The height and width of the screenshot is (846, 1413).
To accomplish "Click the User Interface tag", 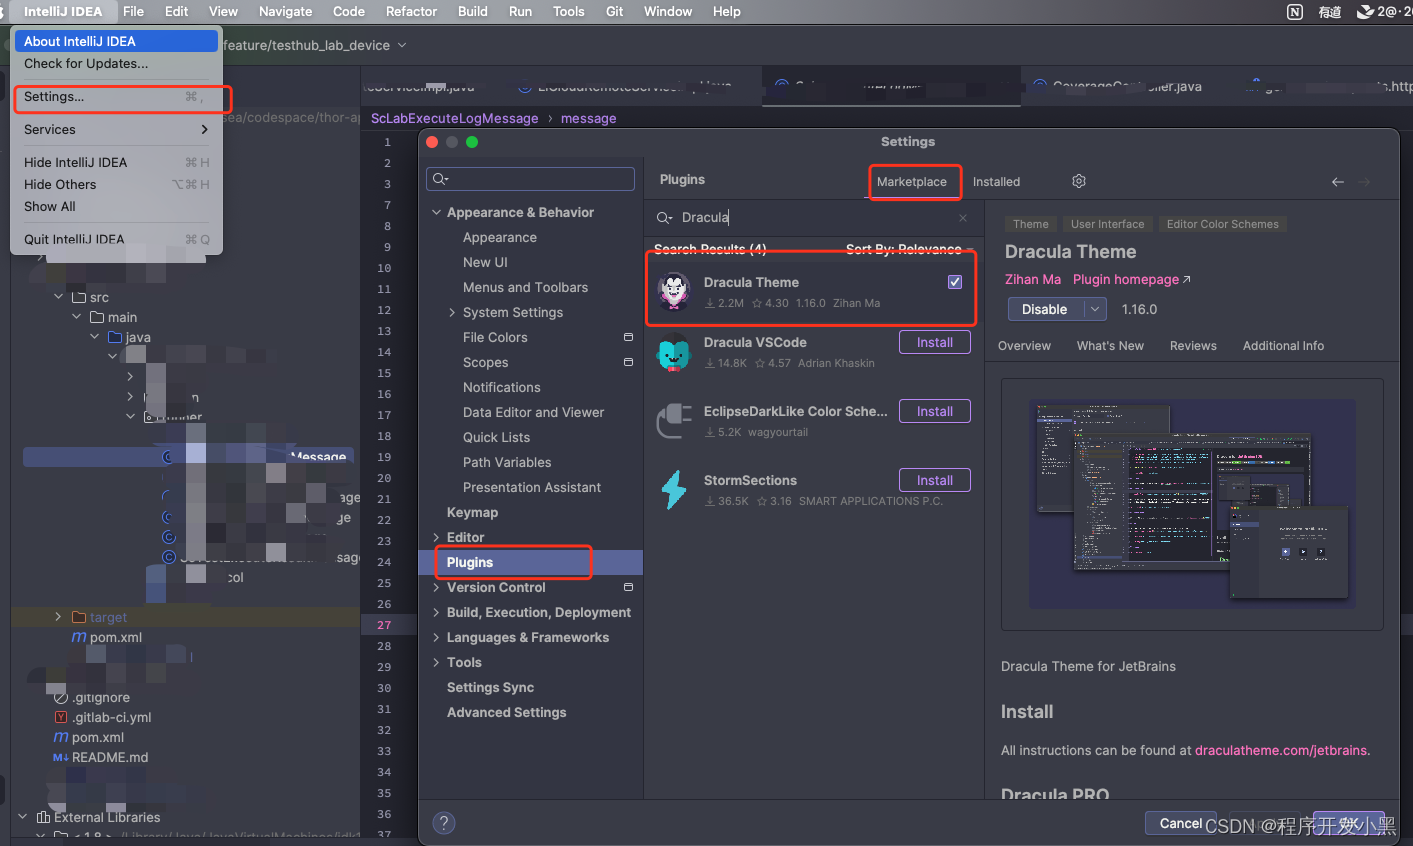I will pos(1107,224).
